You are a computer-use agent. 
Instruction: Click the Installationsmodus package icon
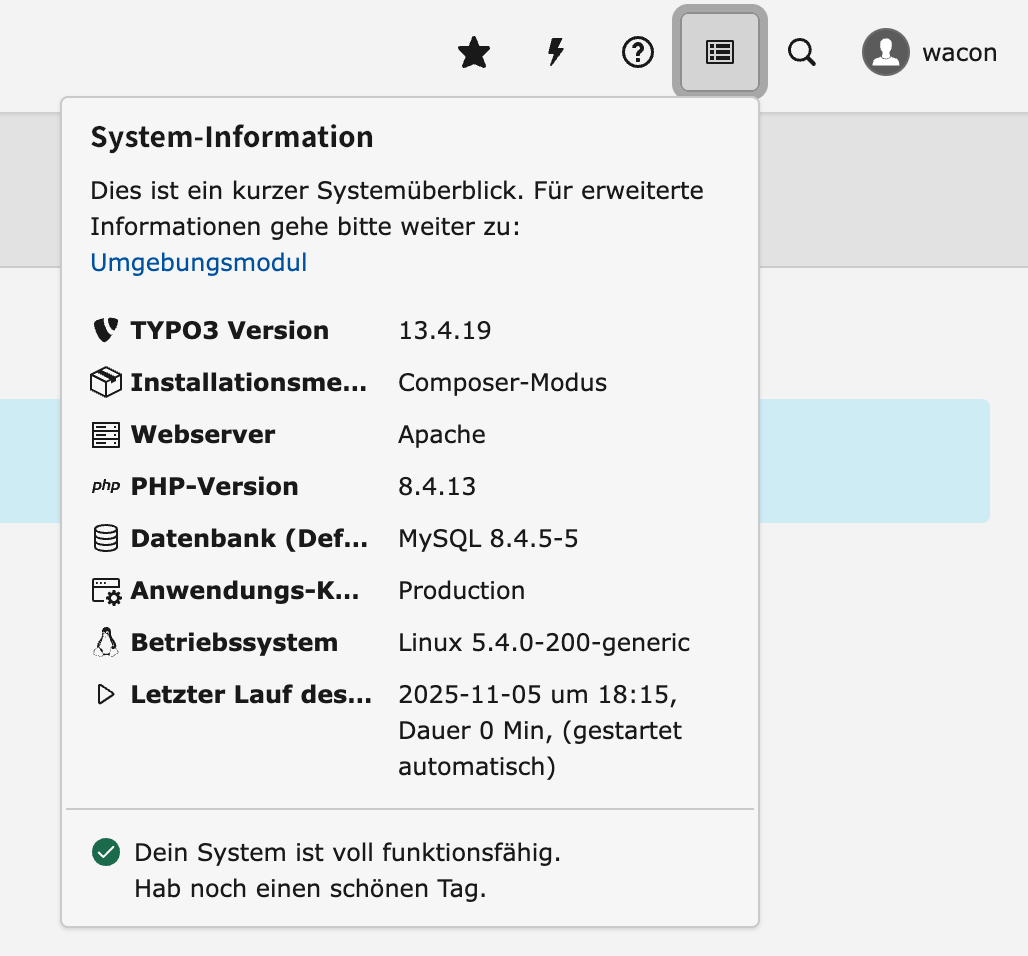105,383
